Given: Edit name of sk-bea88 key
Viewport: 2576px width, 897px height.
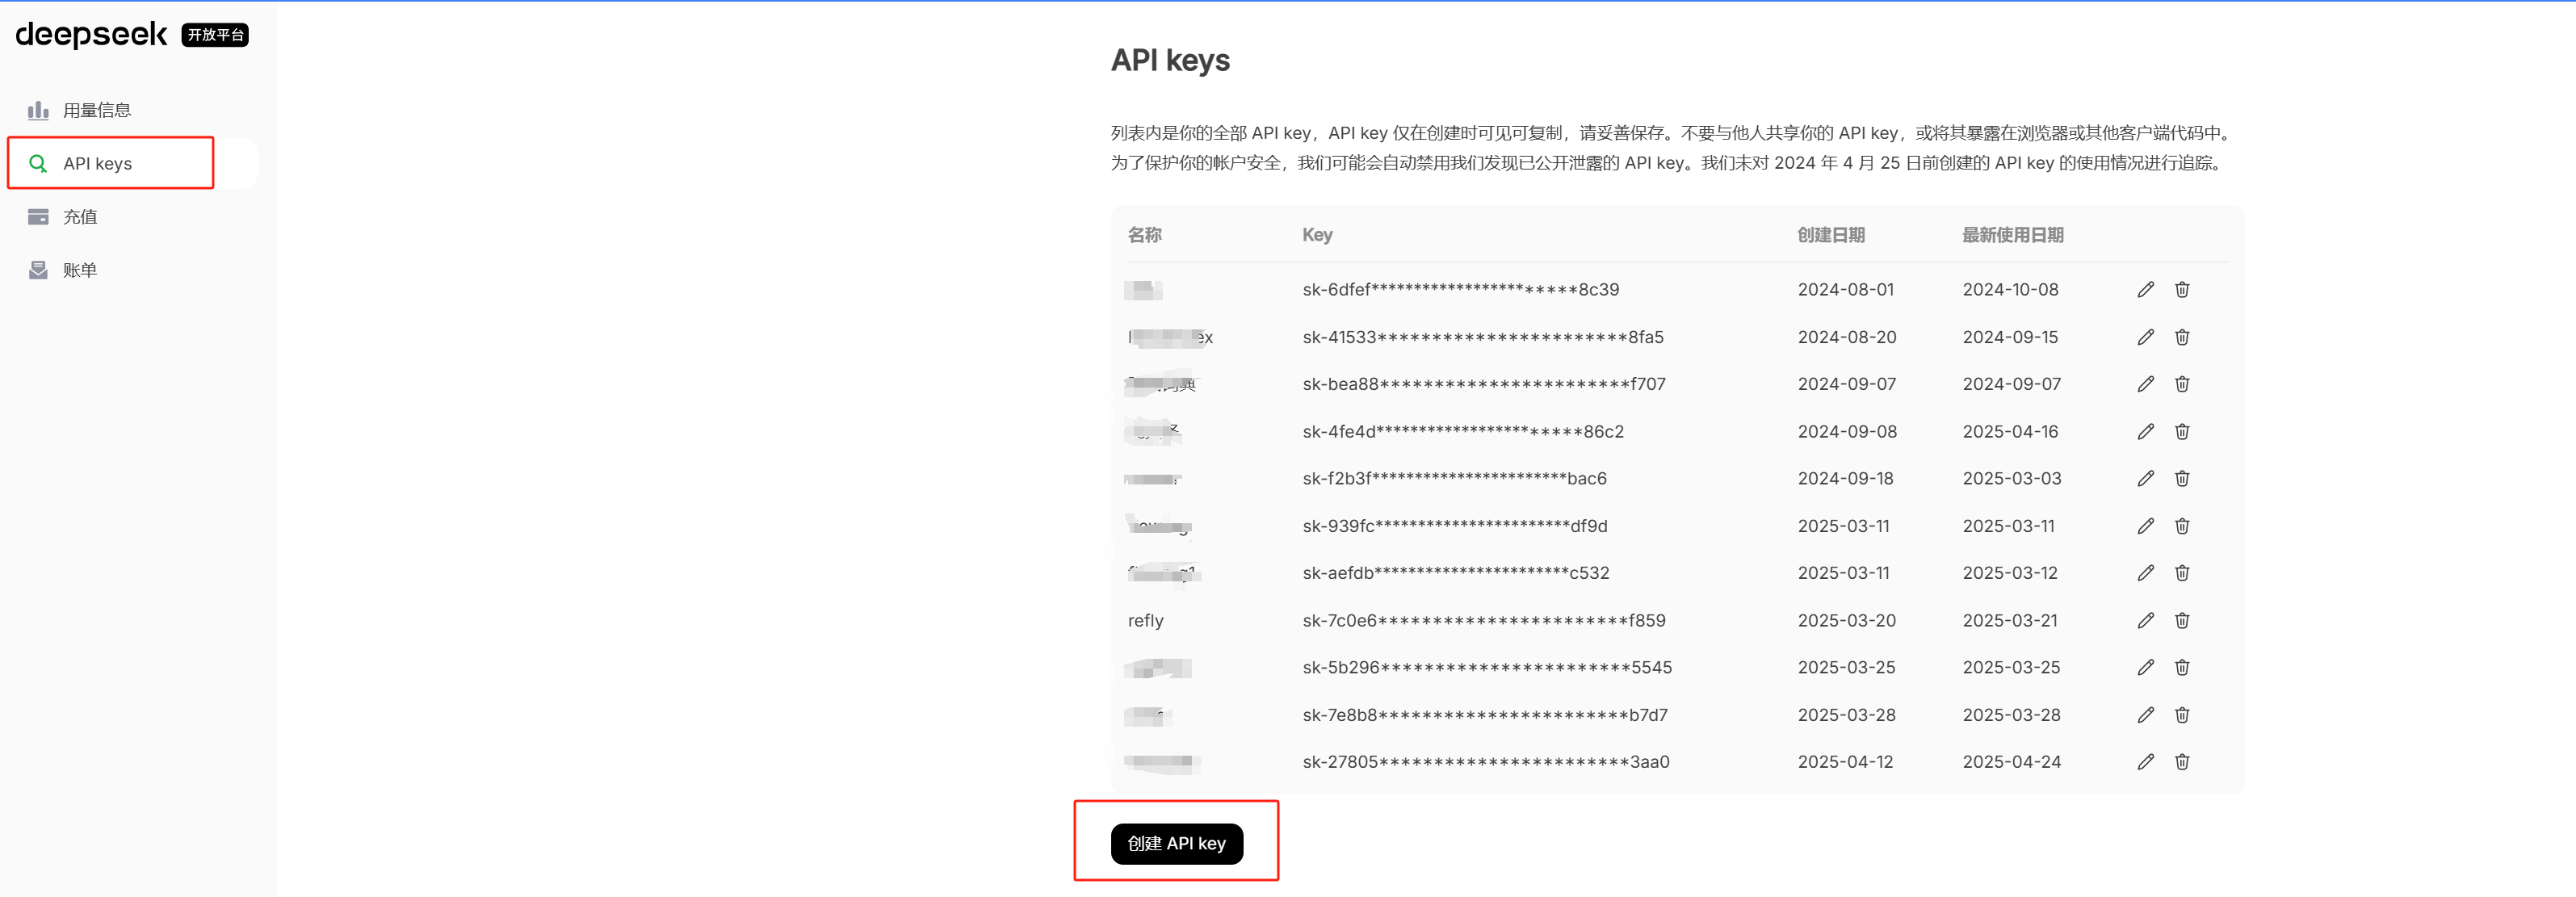Looking at the screenshot, I should click(2145, 384).
